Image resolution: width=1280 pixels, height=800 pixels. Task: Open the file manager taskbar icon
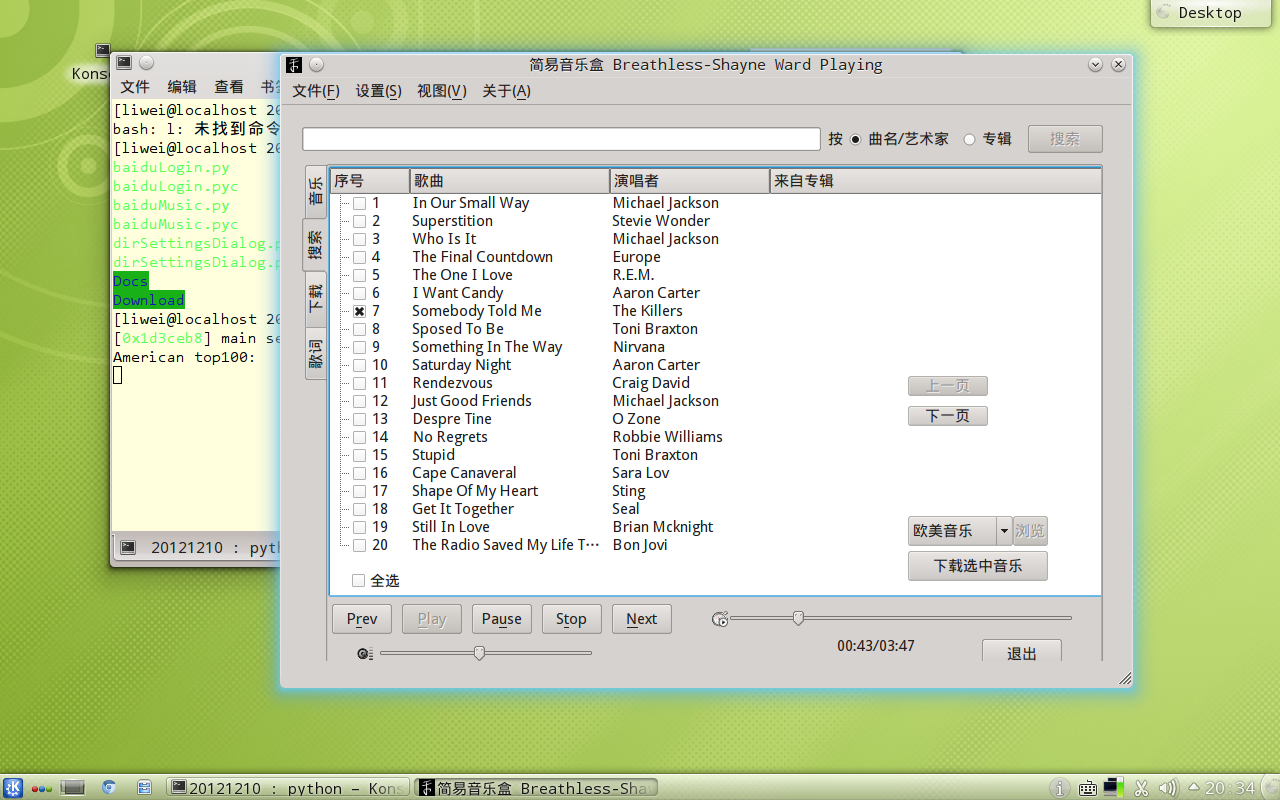[144, 788]
